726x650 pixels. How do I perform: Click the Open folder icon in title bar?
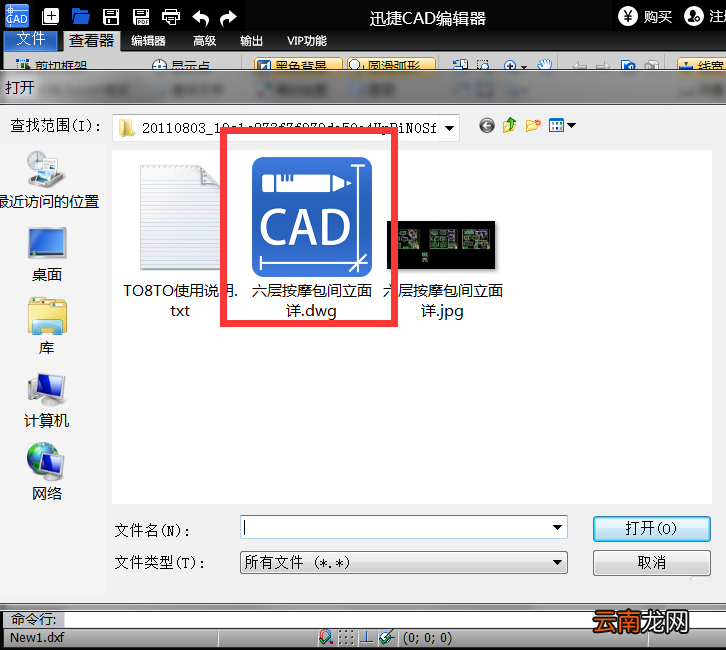coord(81,17)
